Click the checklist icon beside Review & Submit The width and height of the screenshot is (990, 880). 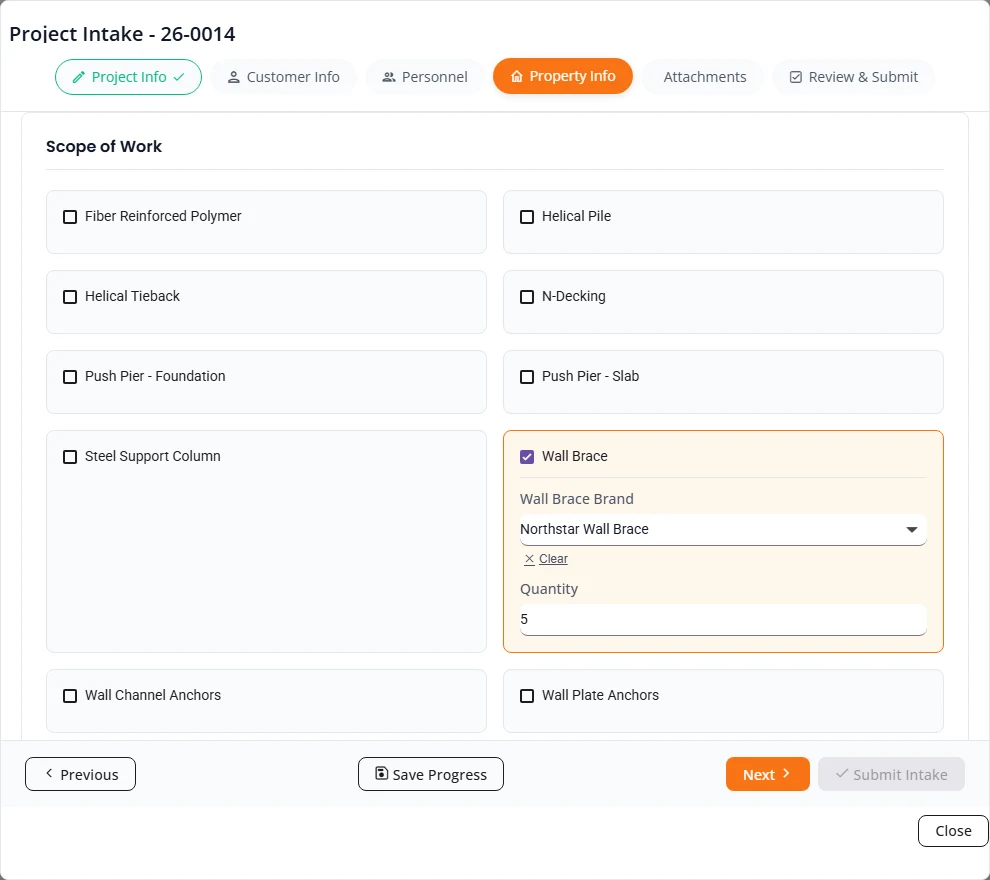click(x=796, y=77)
